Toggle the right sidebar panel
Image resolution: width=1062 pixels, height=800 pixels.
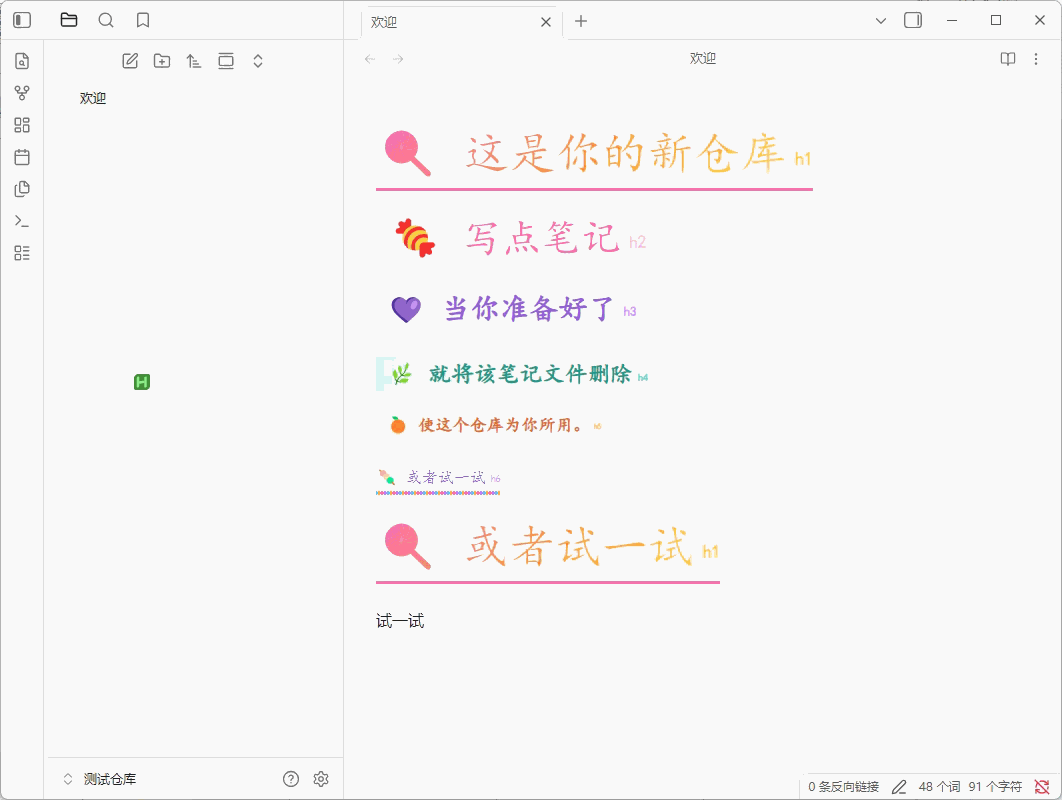[912, 20]
